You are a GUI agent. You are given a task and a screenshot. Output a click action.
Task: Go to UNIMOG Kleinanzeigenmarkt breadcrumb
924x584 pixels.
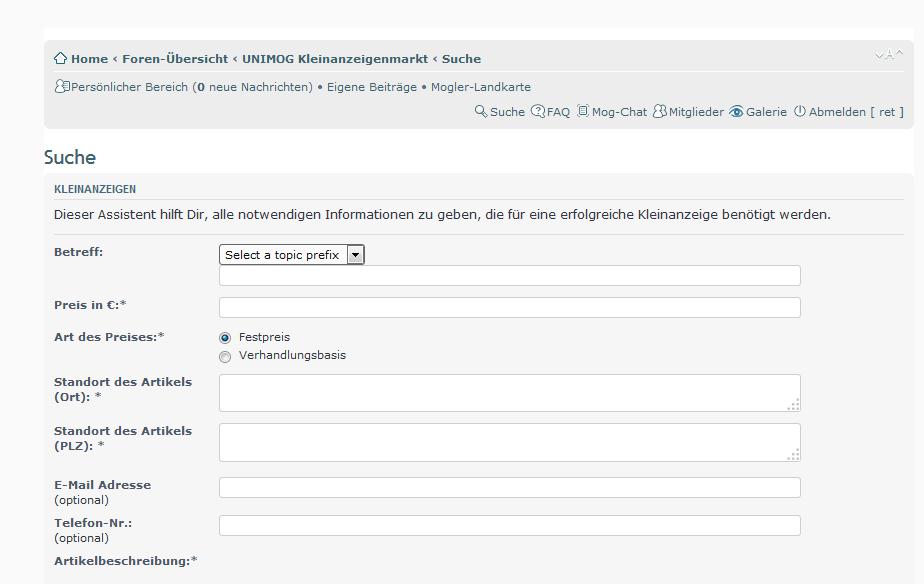[x=334, y=59]
